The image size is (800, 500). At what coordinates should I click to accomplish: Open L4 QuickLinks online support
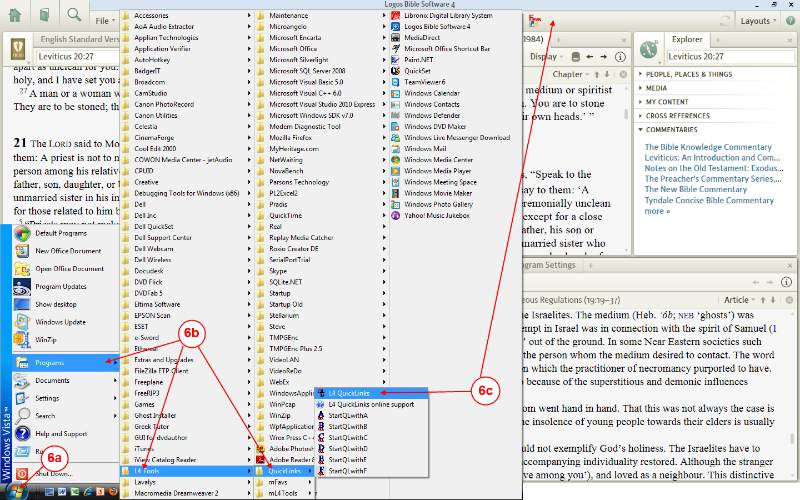[371, 404]
